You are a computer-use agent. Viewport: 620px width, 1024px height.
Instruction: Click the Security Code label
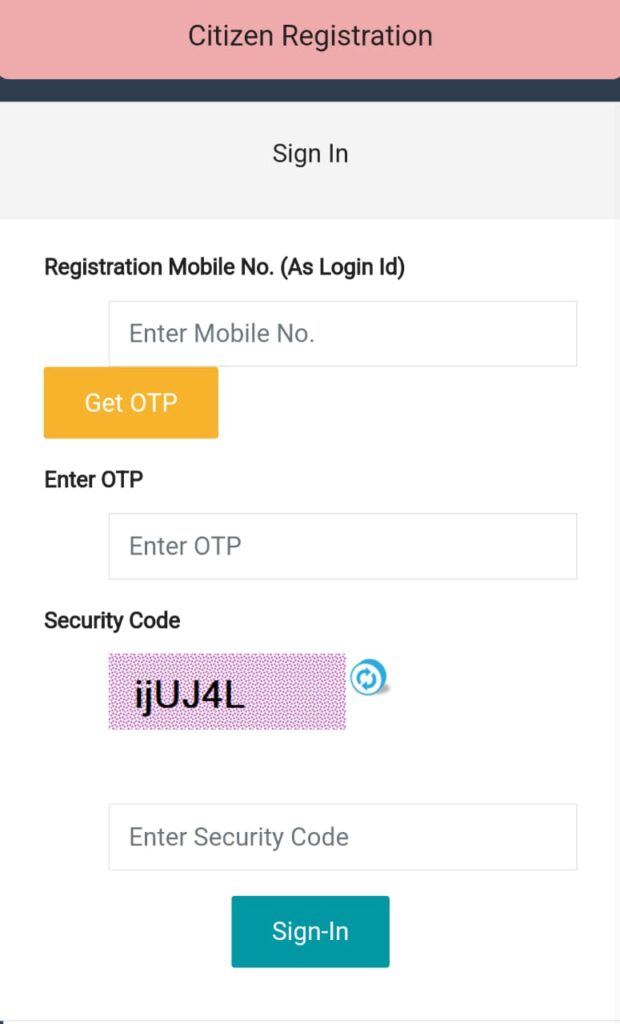(x=112, y=621)
